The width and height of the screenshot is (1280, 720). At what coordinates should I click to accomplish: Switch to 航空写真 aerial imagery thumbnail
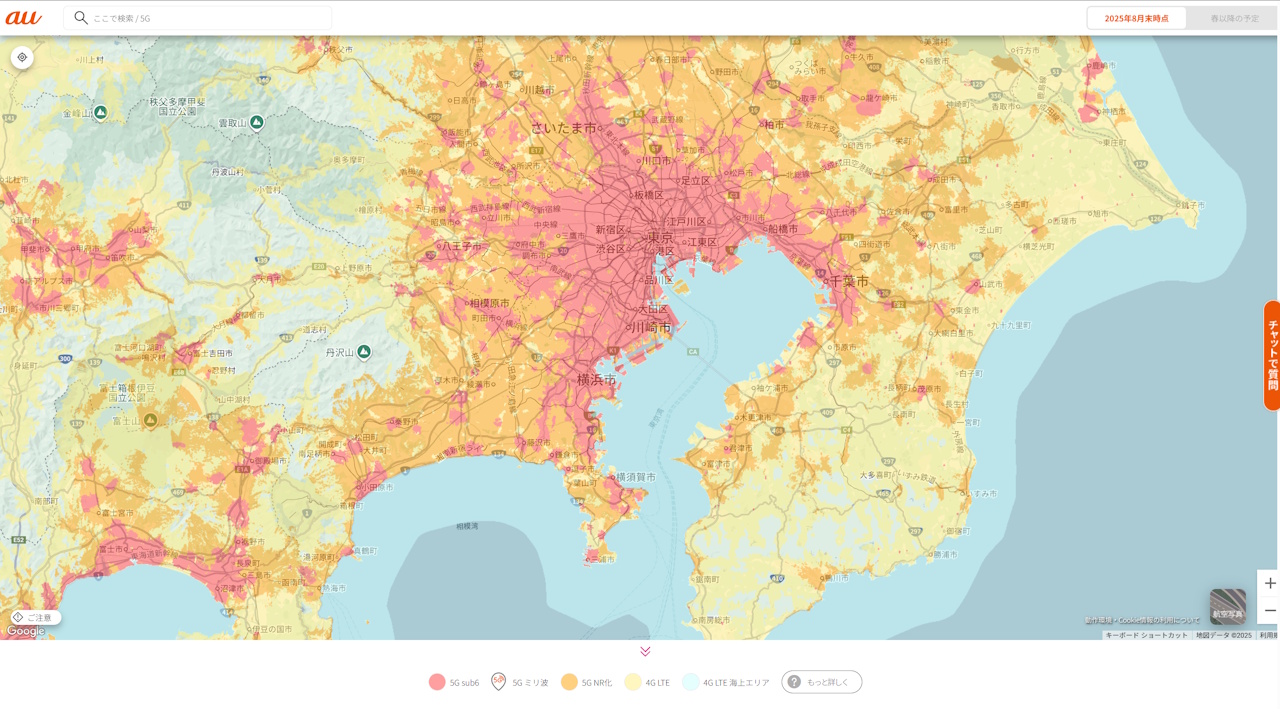point(1227,606)
